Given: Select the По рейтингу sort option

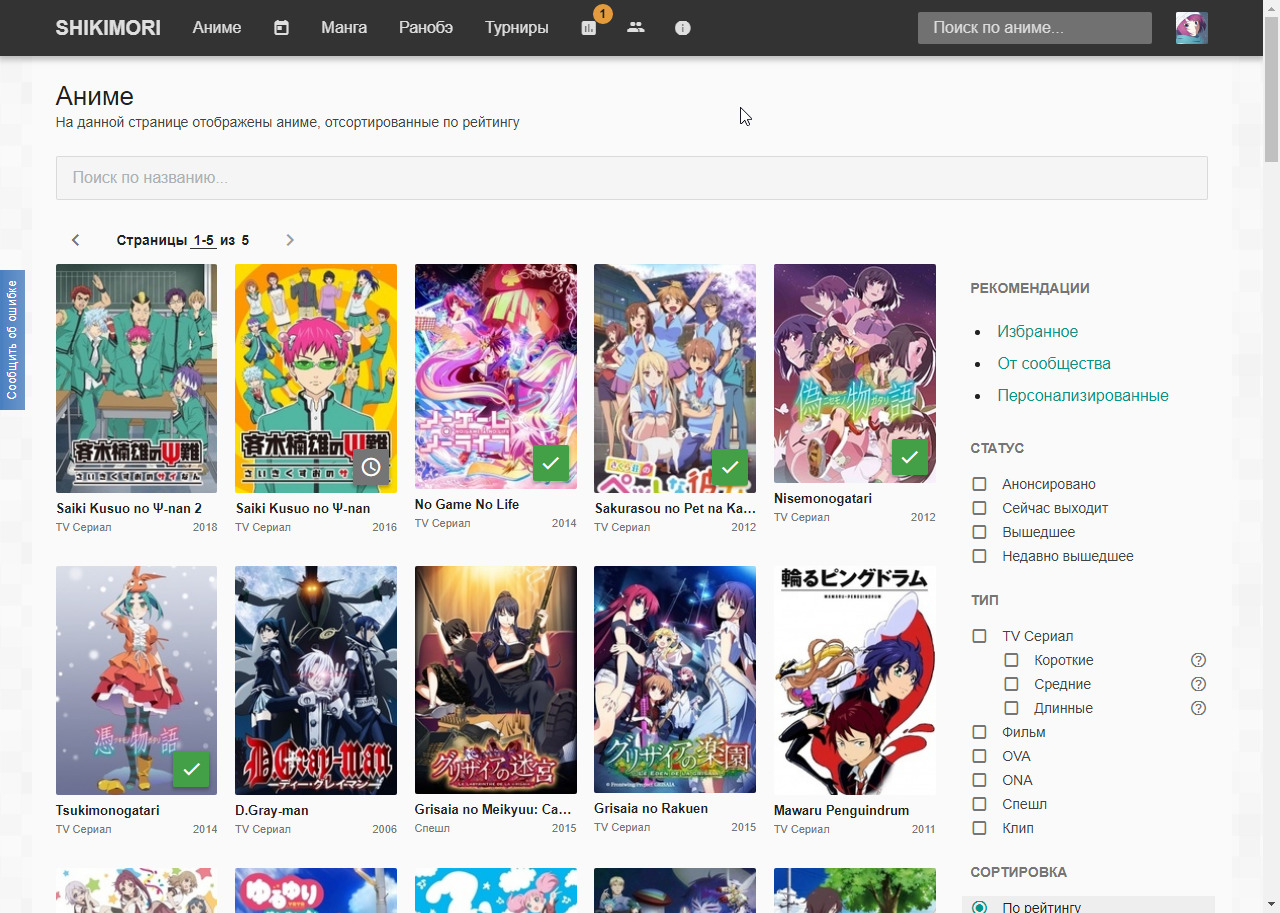Looking at the screenshot, I should point(980,907).
